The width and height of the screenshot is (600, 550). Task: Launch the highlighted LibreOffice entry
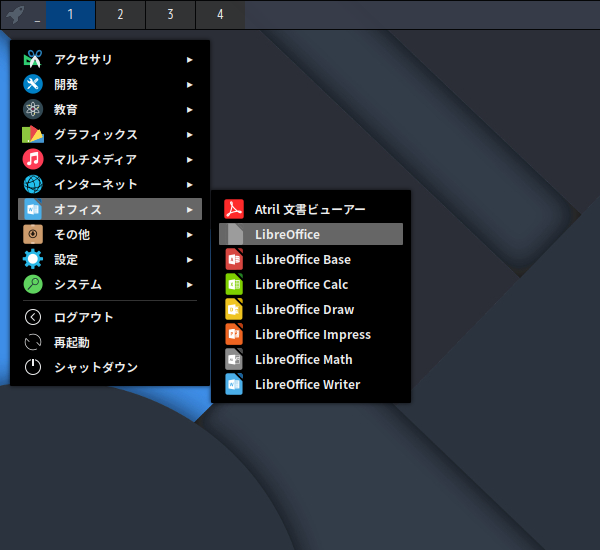click(x=311, y=234)
